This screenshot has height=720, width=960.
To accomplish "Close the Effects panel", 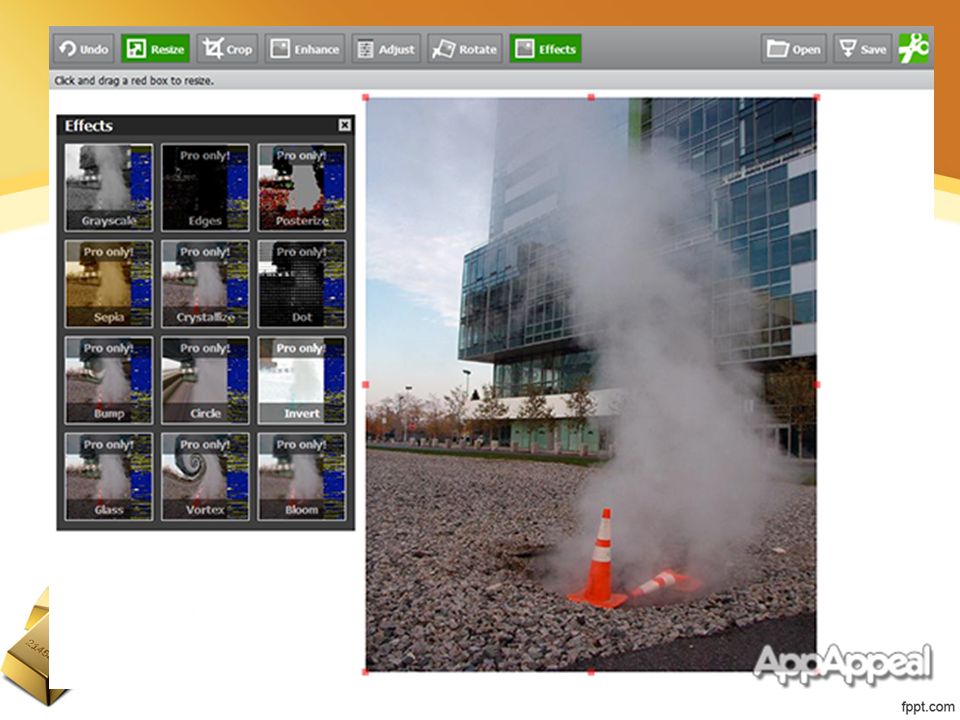I will (345, 125).
